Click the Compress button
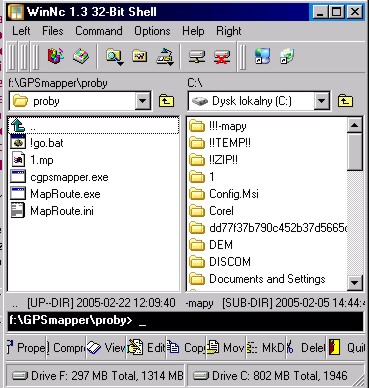The image size is (369, 388). pyautogui.click(x=66, y=348)
